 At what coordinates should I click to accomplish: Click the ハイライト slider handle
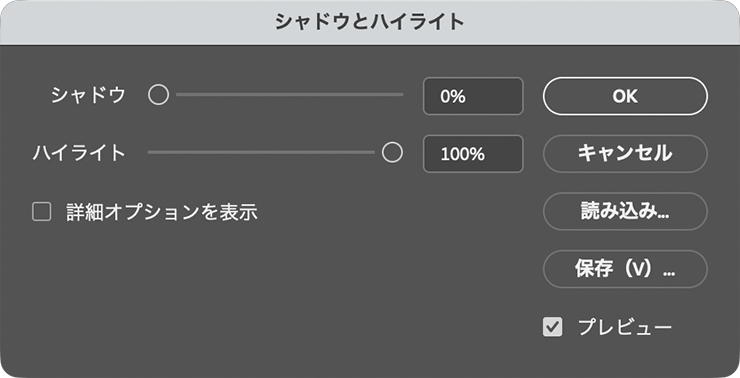[x=392, y=153]
